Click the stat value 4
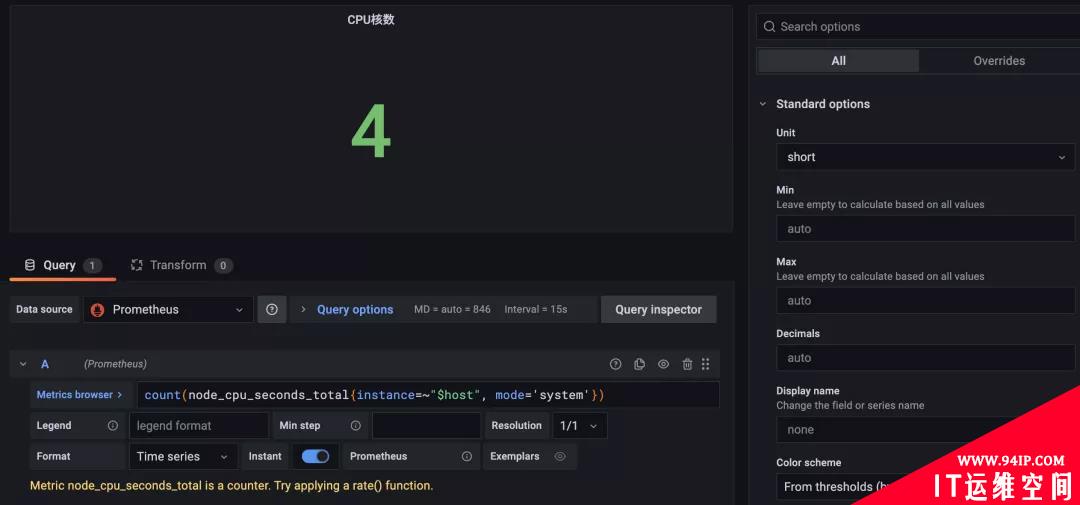 tap(371, 132)
